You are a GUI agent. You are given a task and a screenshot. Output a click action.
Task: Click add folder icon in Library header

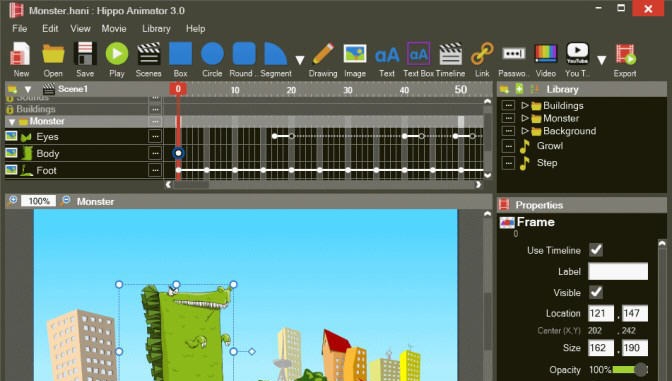(x=504, y=90)
